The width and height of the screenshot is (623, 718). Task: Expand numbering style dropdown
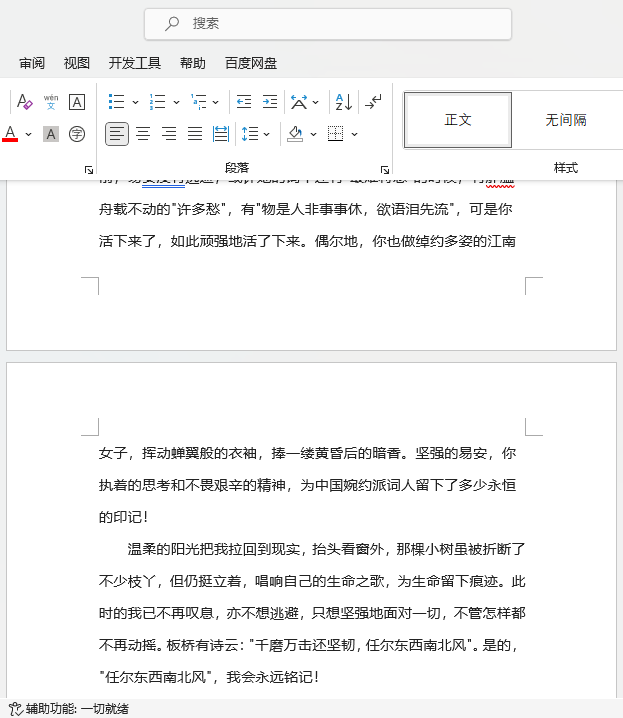[x=176, y=102]
